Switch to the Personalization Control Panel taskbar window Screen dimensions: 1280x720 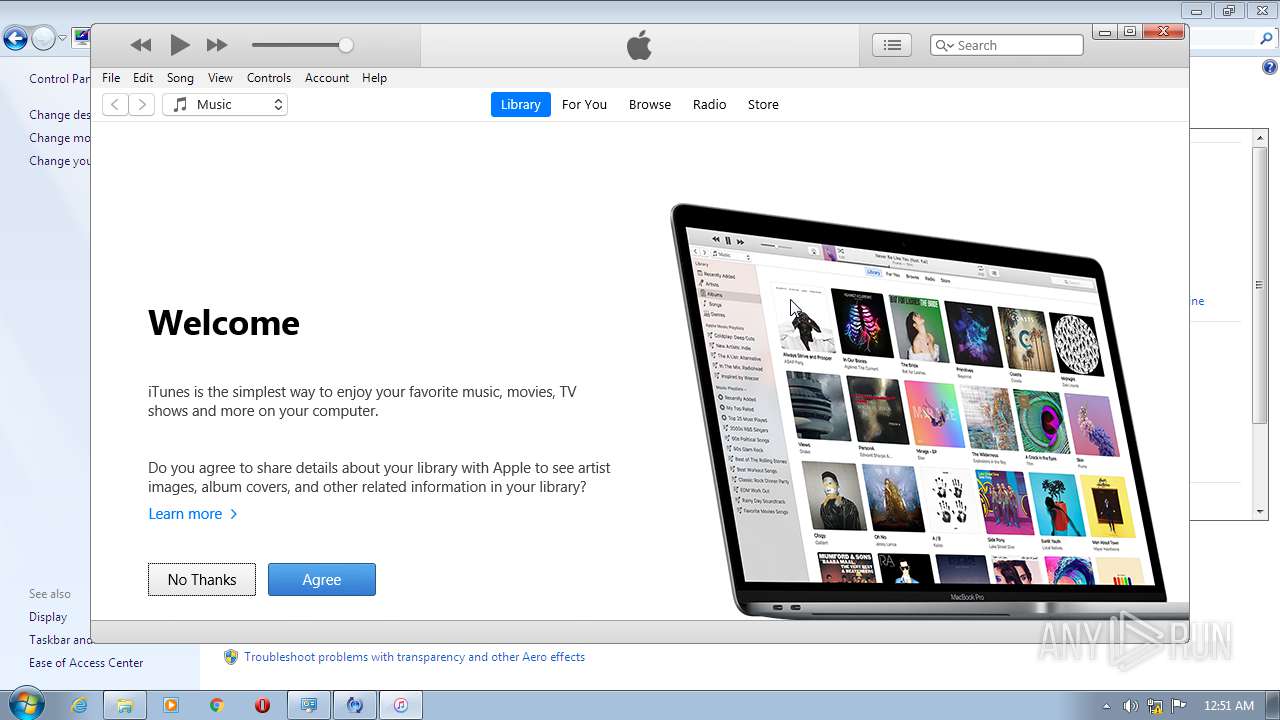309,705
